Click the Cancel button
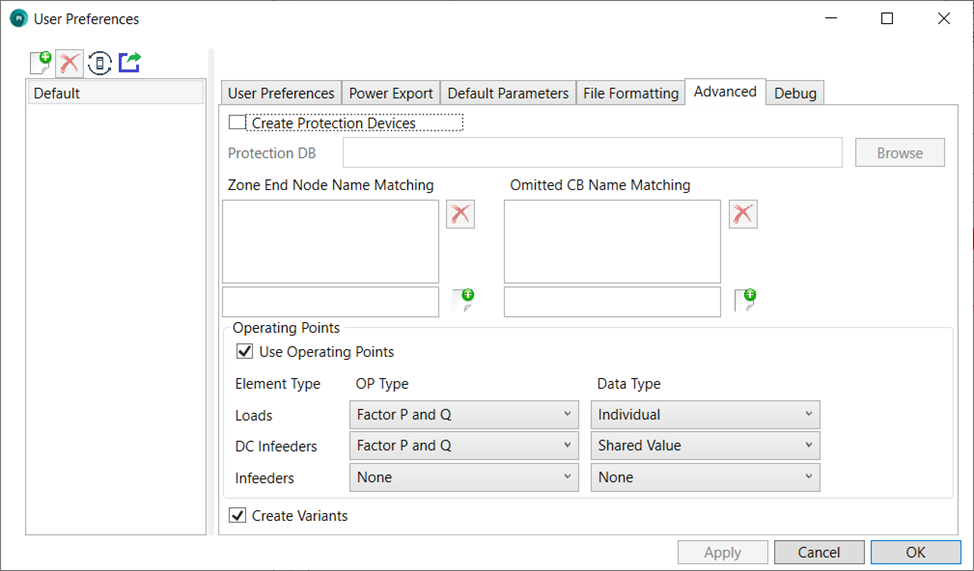The width and height of the screenshot is (974, 571). coord(818,552)
